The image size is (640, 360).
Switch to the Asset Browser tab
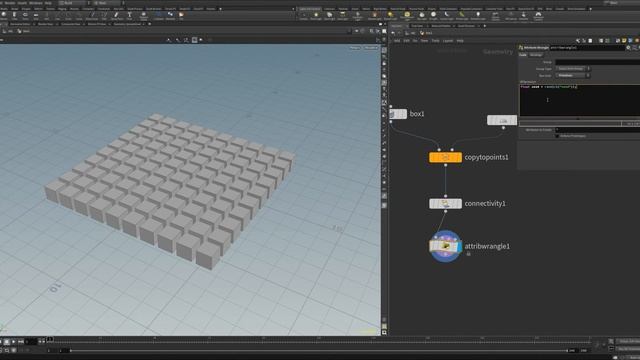tap(466, 26)
